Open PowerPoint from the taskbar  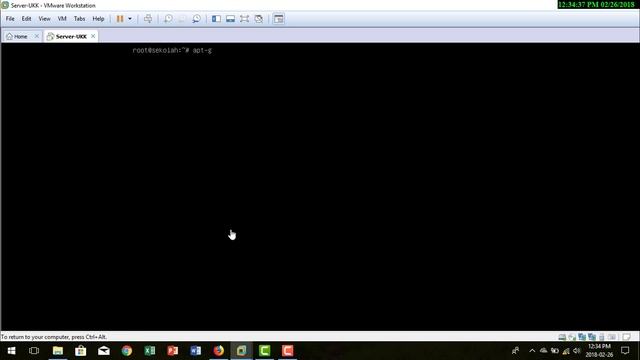click(x=173, y=351)
